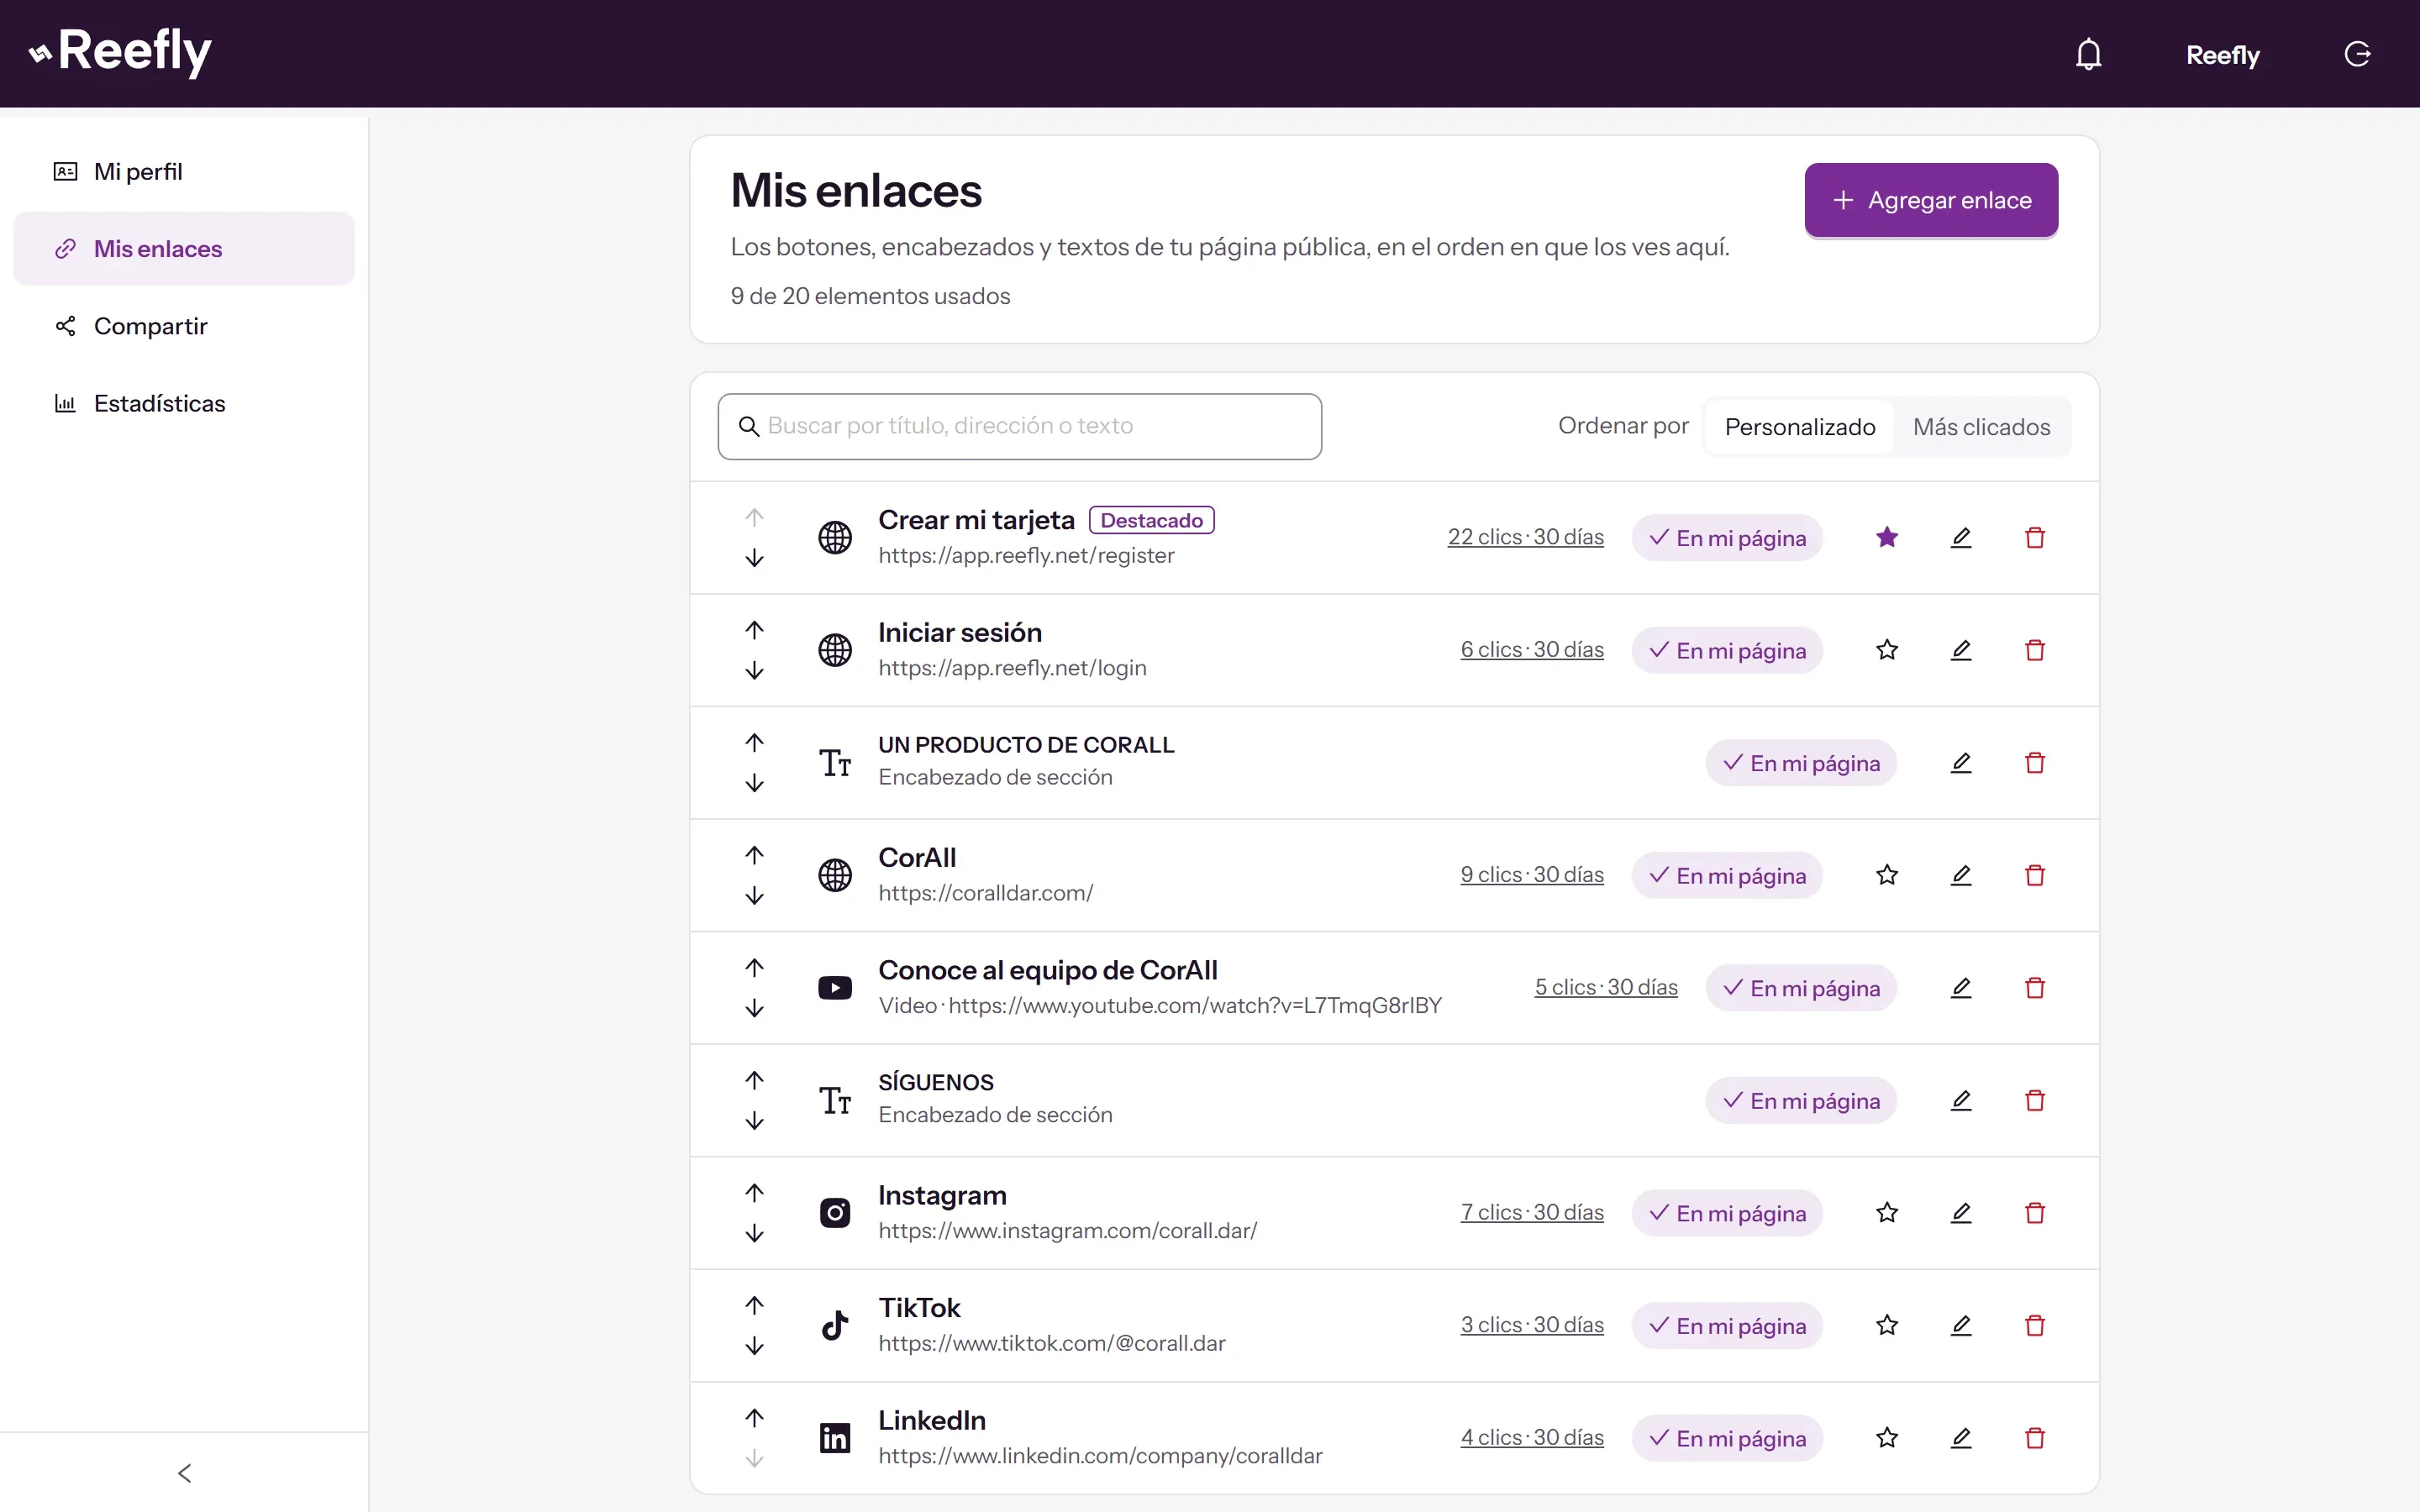
Task: Move LinkedIn link up one position
Action: pos(755,1418)
